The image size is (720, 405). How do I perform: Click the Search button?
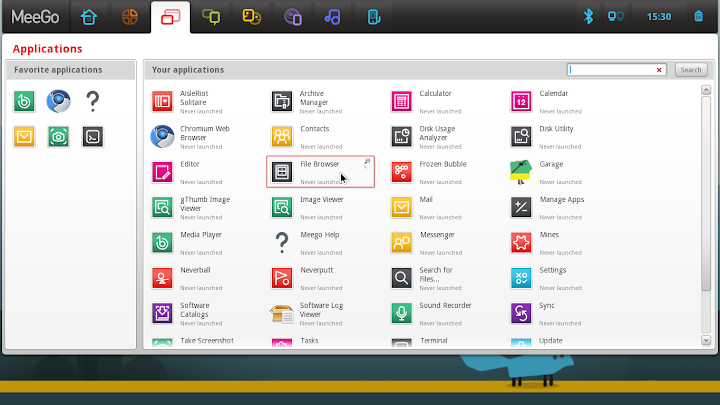point(691,70)
